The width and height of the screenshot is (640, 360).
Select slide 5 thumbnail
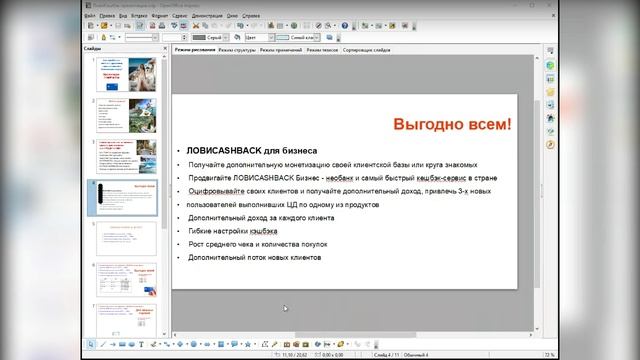tap(126, 239)
